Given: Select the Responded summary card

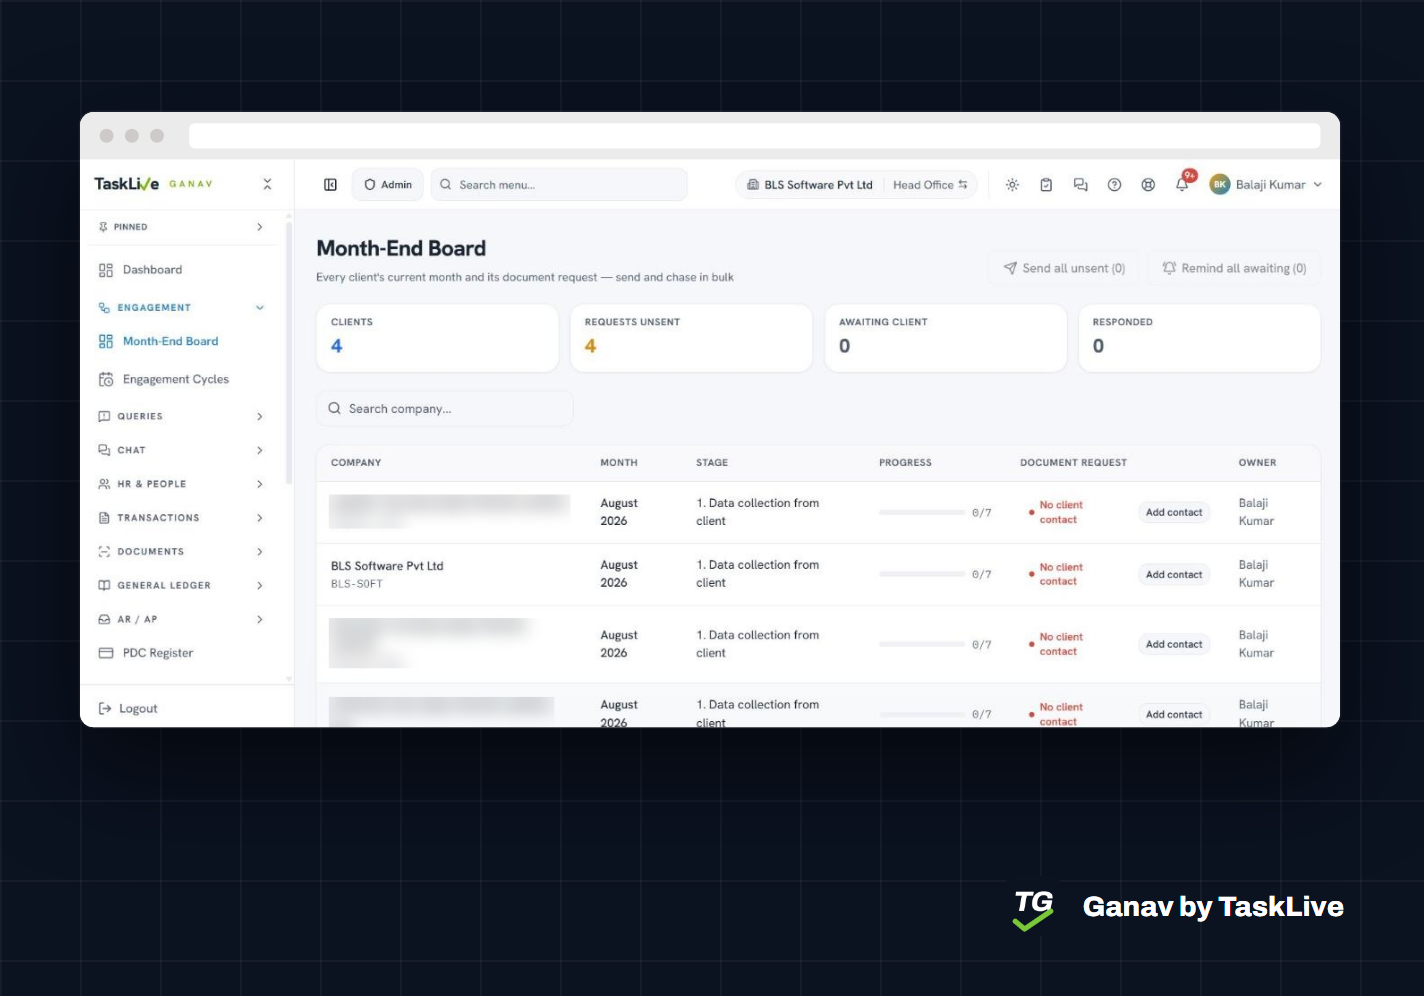Looking at the screenshot, I should click(x=1199, y=338).
